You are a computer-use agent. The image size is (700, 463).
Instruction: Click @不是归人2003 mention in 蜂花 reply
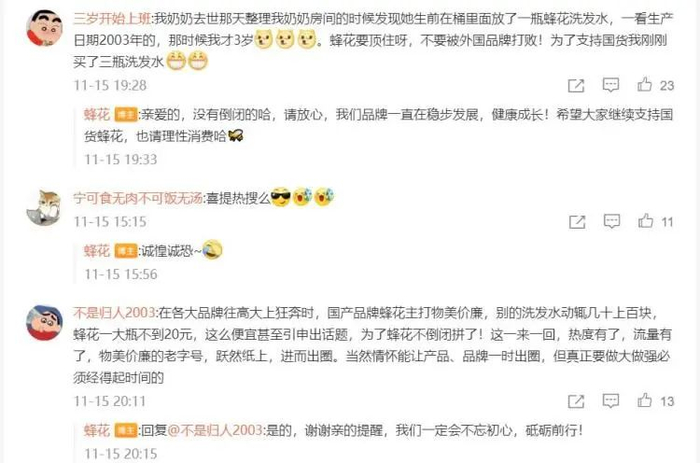click(215, 430)
